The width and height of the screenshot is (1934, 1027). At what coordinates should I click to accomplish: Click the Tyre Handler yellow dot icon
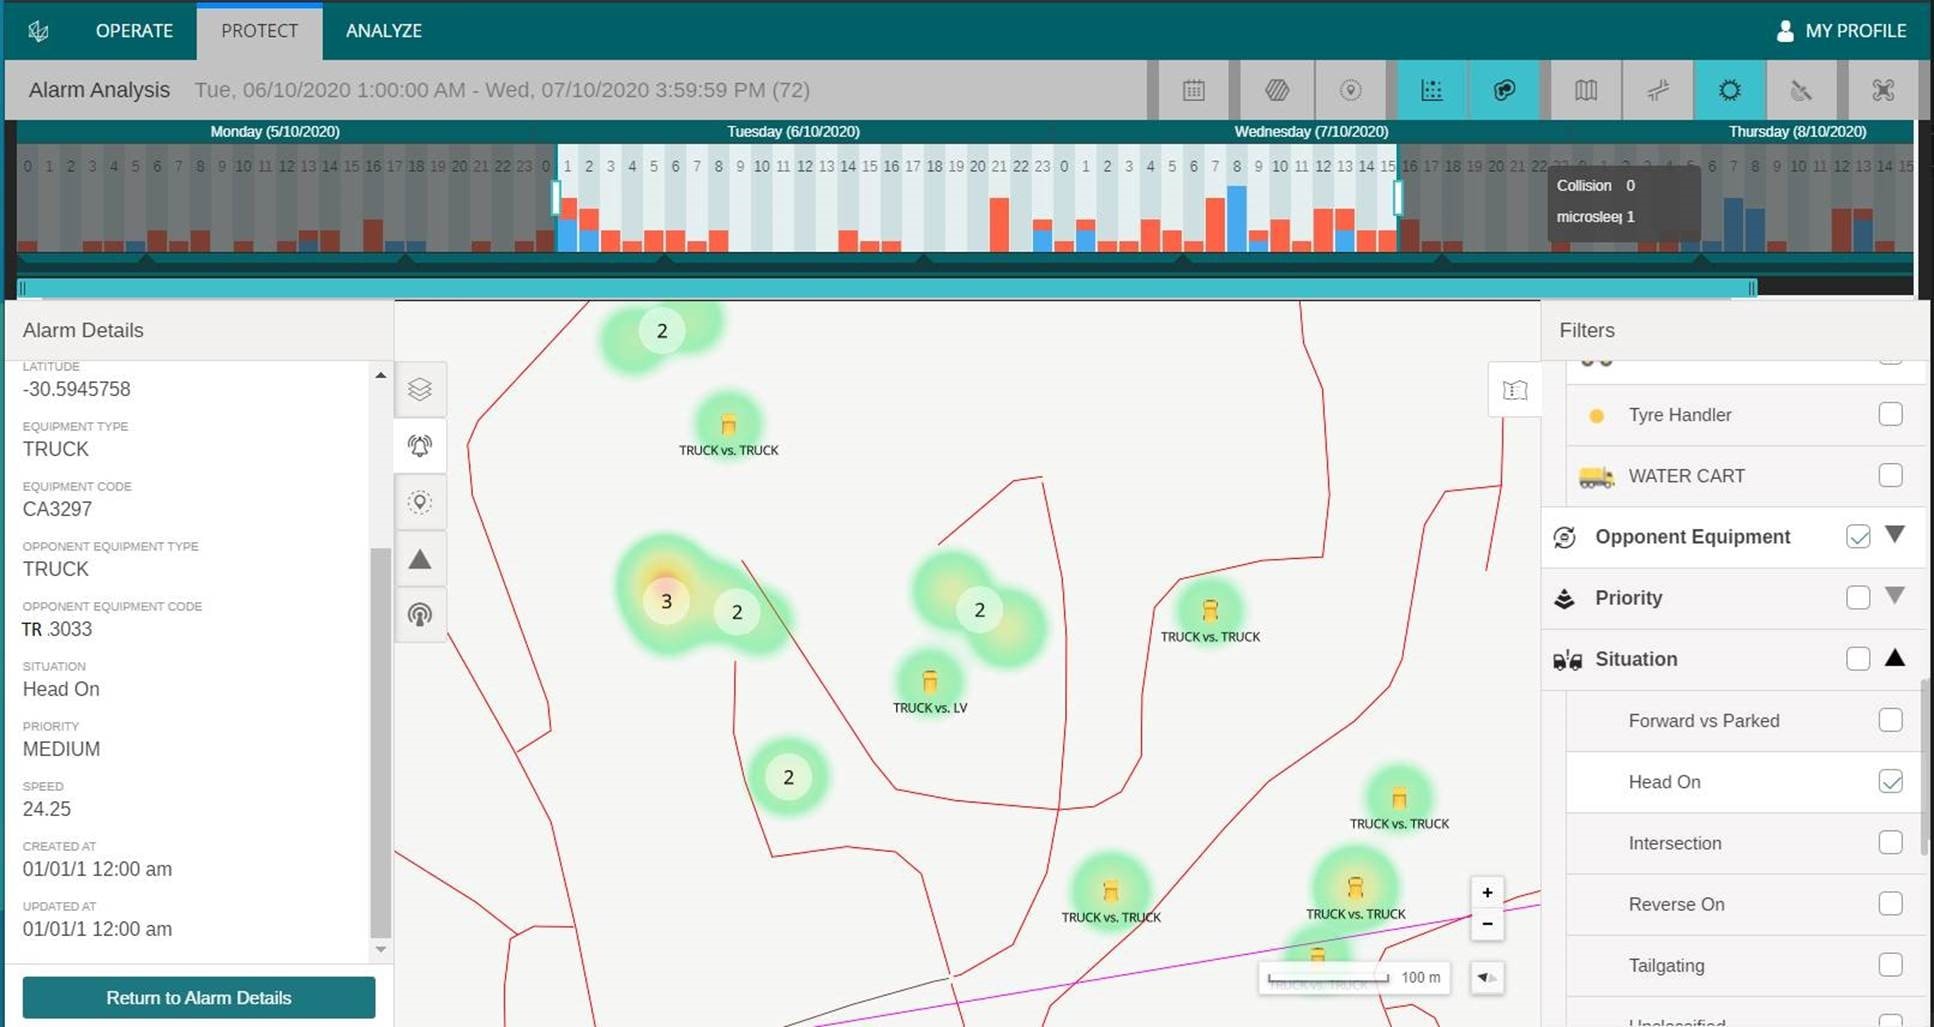(1596, 416)
